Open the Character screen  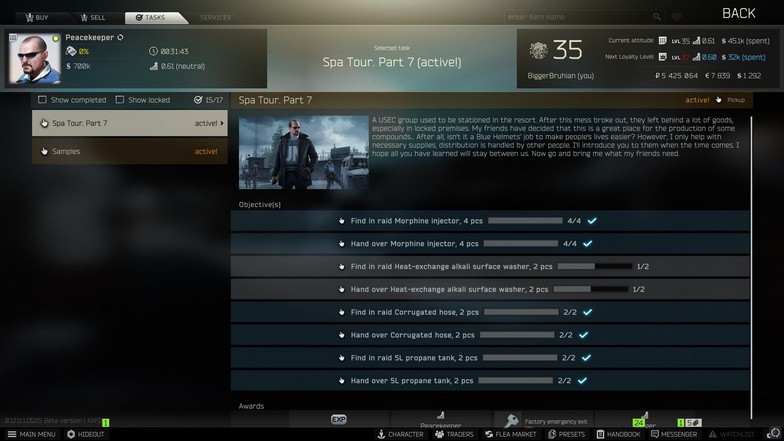[400, 434]
